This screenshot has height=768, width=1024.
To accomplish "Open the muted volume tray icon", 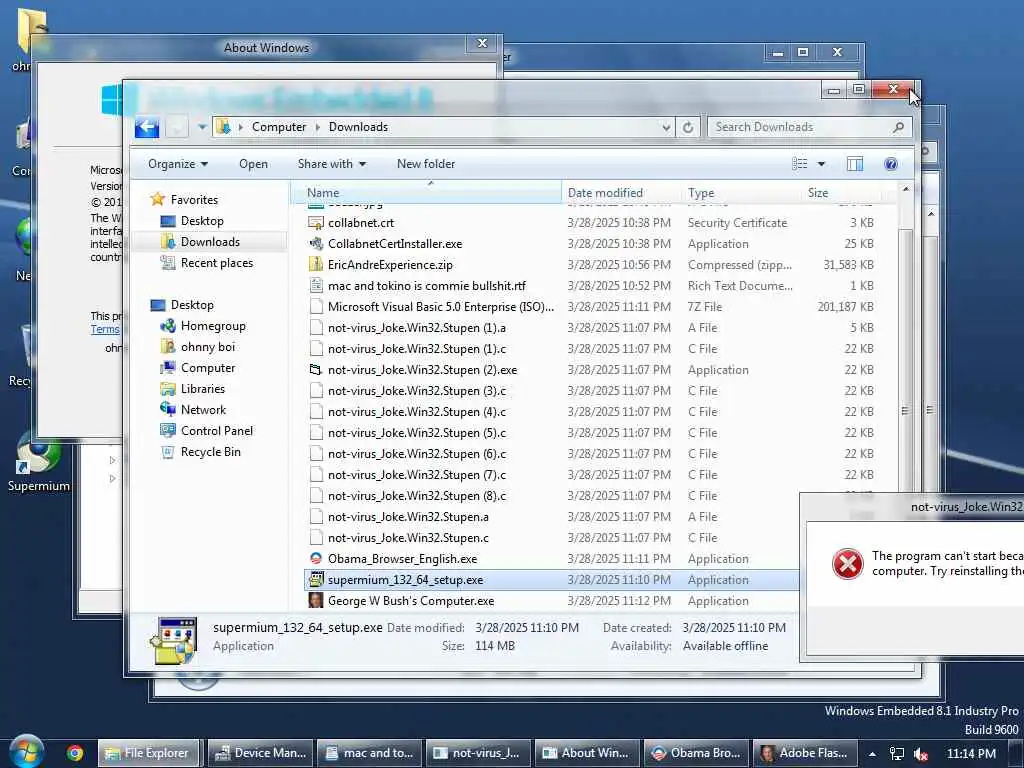I will coord(921,754).
